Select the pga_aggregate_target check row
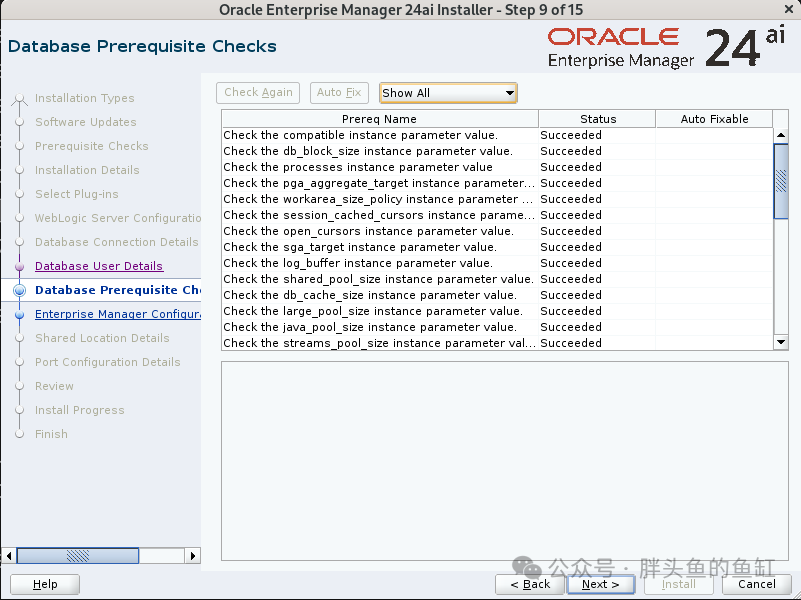 (497, 183)
